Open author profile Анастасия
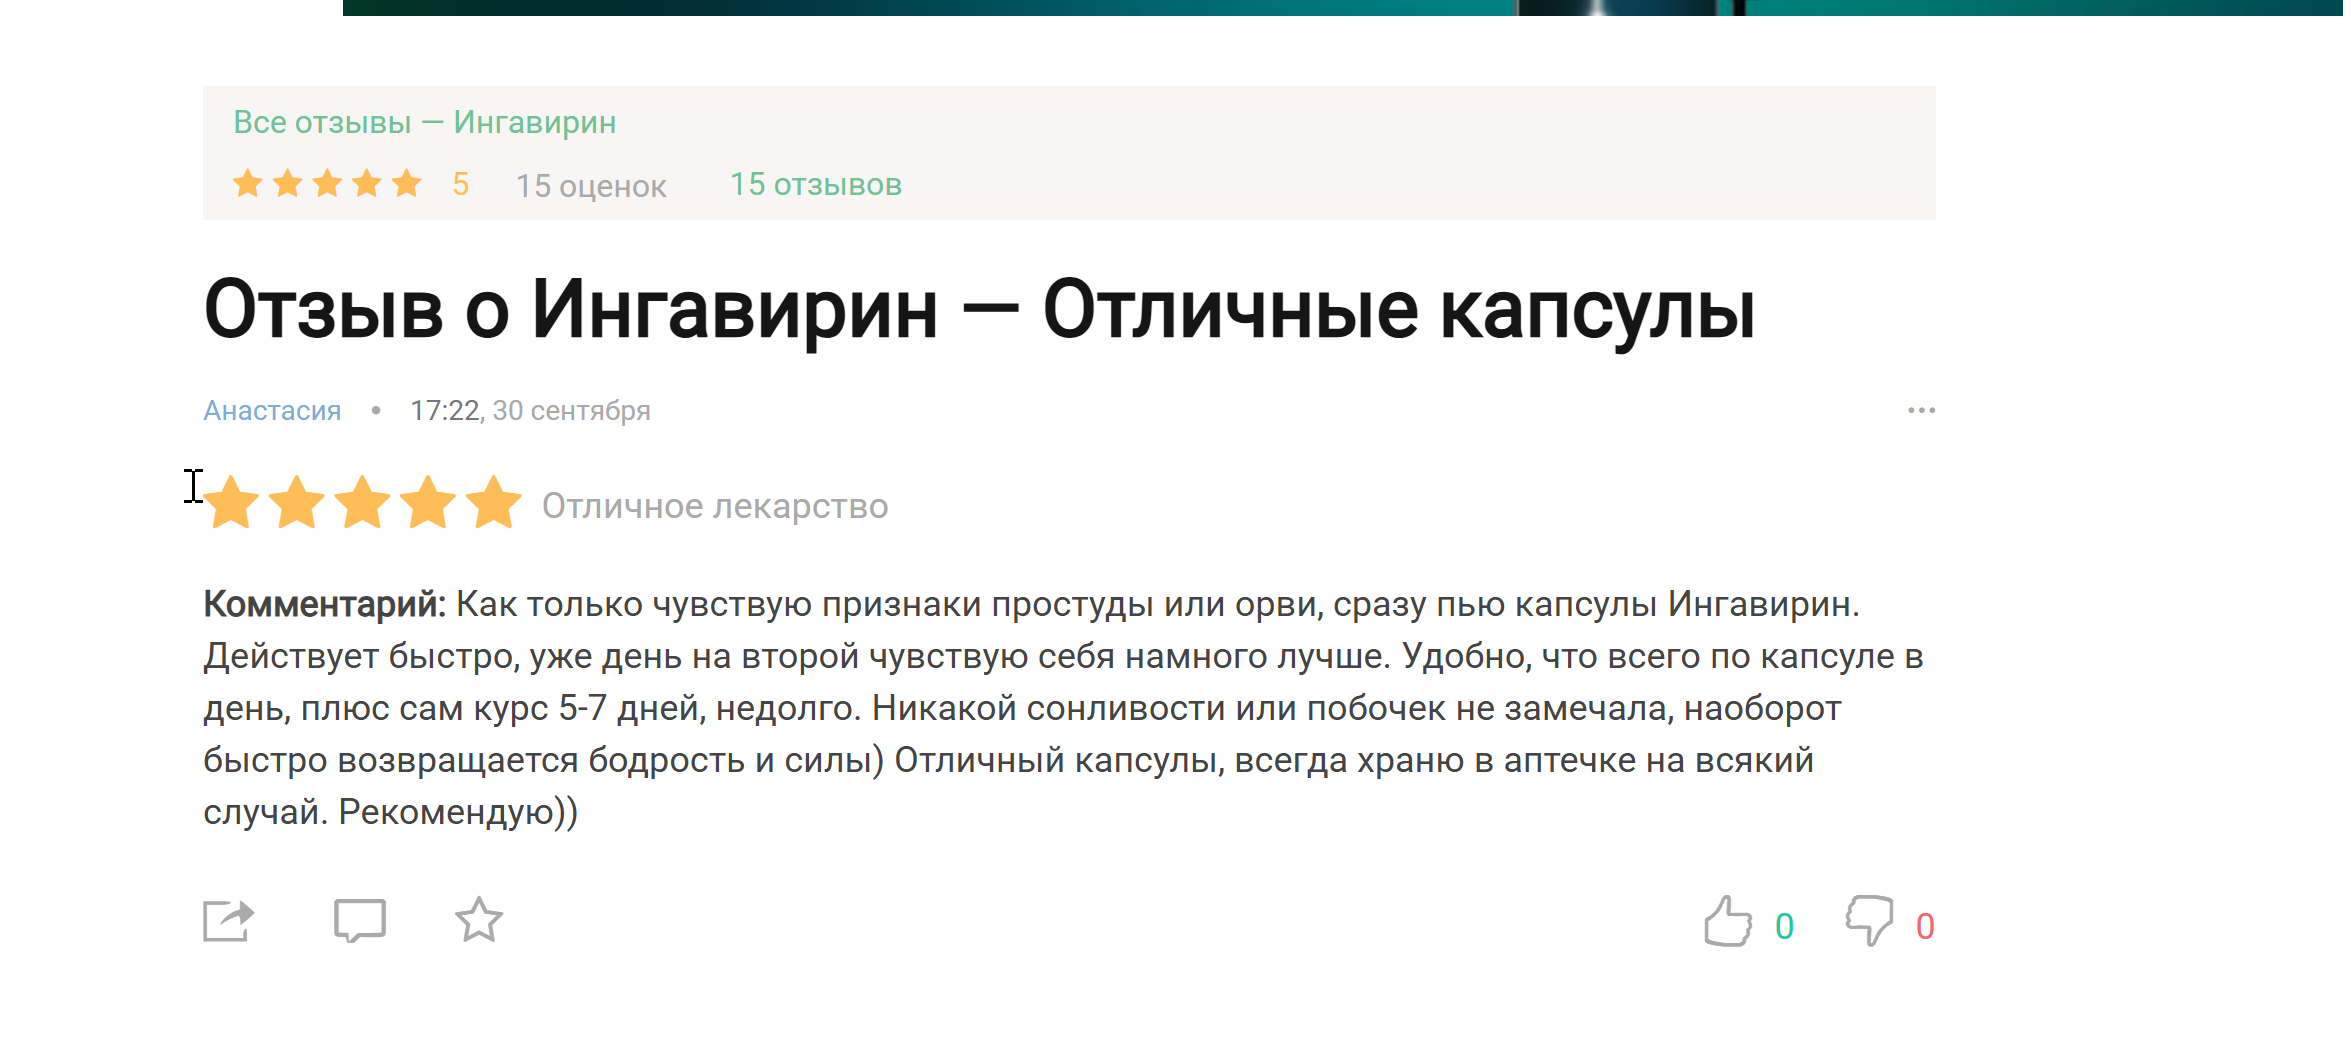Screen dimensions: 2351x1044 click(272, 411)
